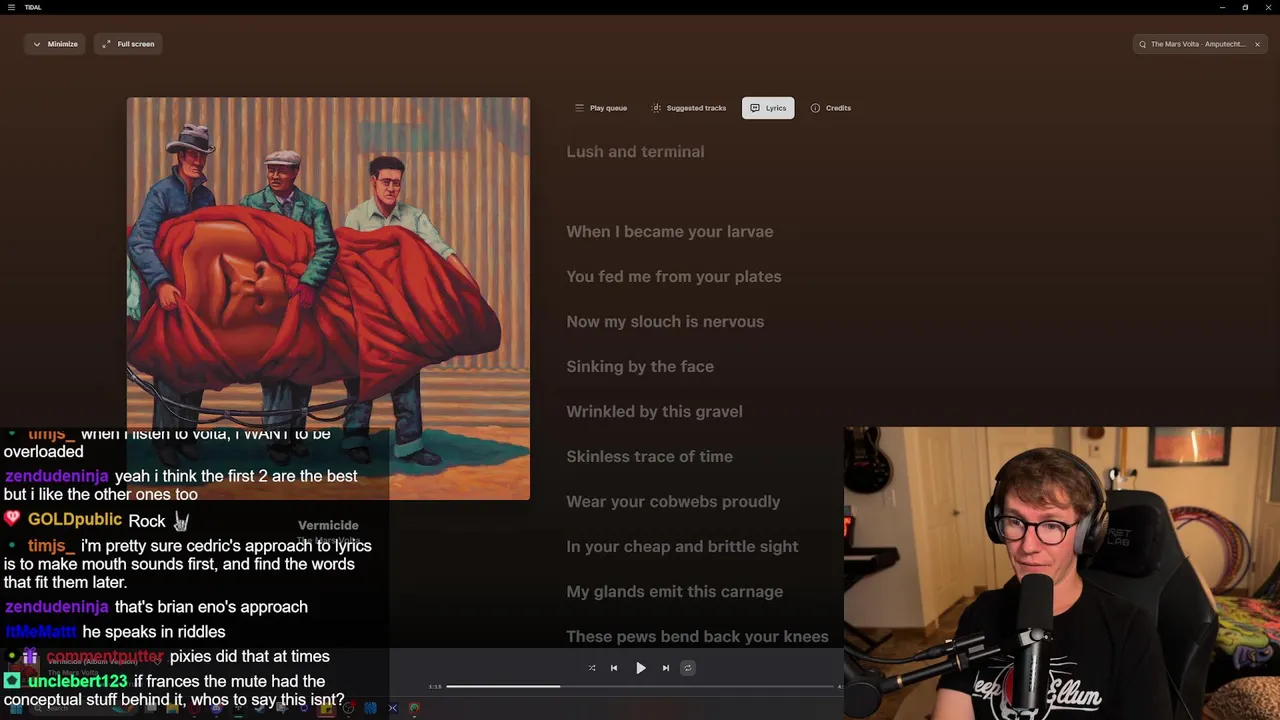Jump to lyric 'My glands emit this carnage'
The width and height of the screenshot is (1280, 720).
[x=675, y=592]
